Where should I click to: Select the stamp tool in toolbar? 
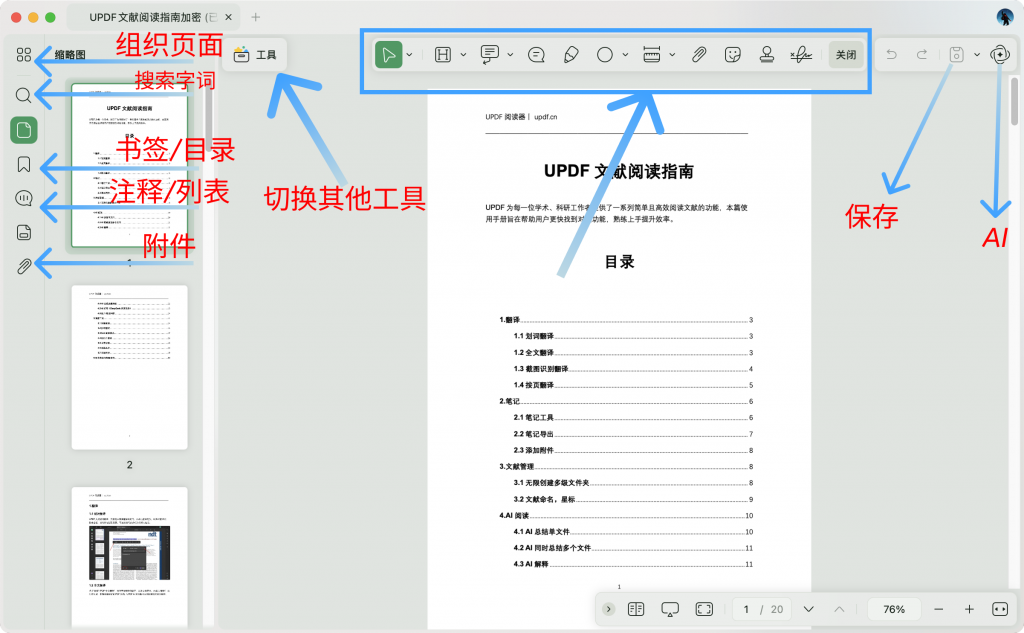[767, 55]
